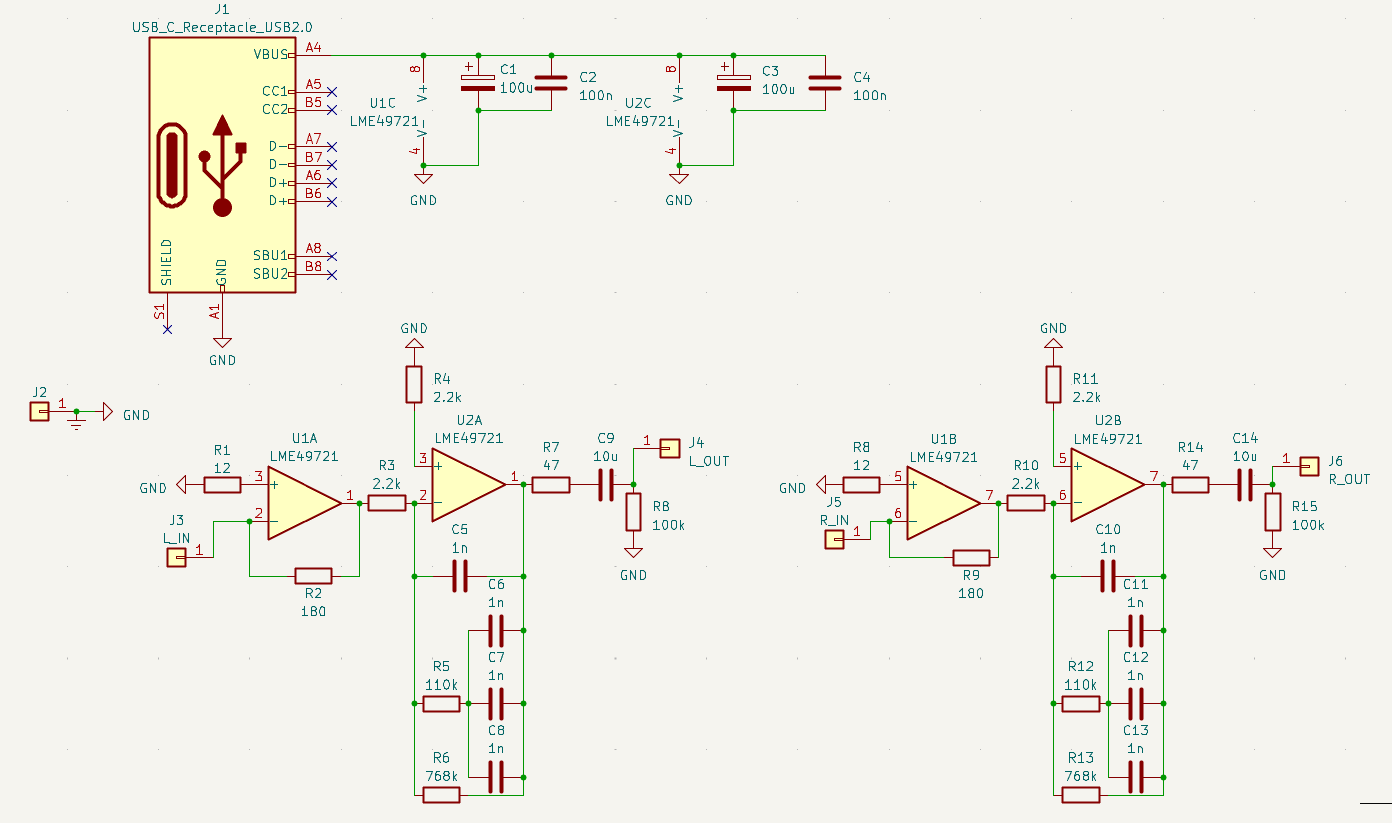
Task: Click the GND symbol under U2C pin 4
Action: coord(679,178)
